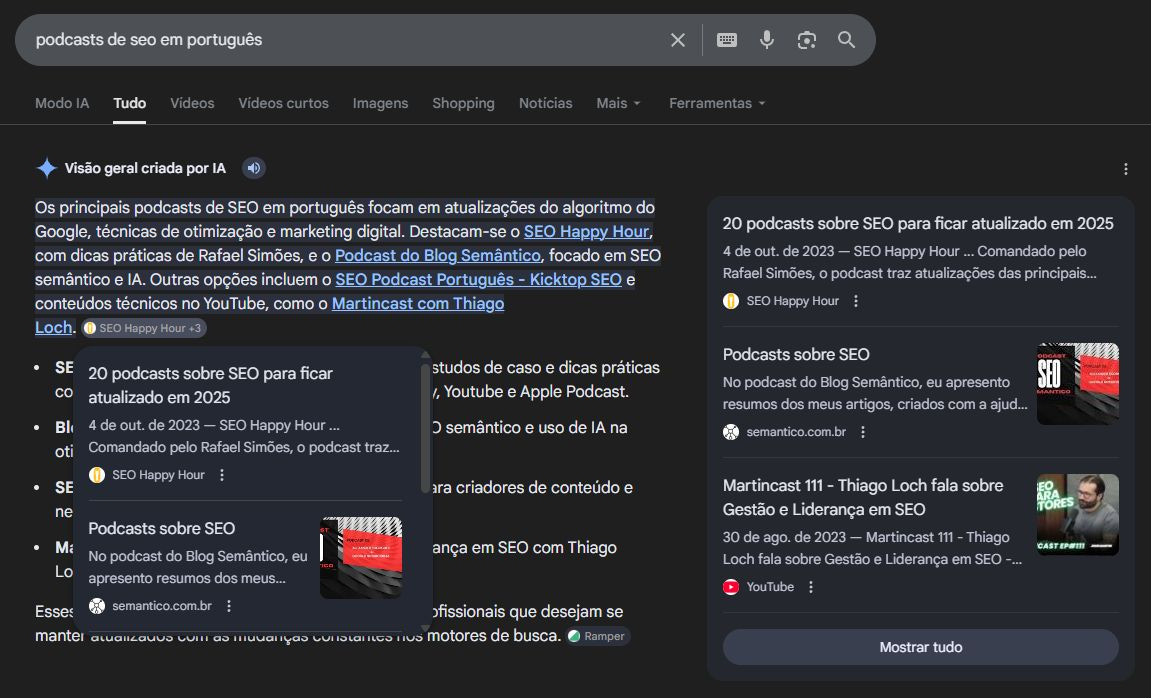Image resolution: width=1151 pixels, height=698 pixels.
Task: Open the three-dot menu beside semantico.com.br in popup
Action: point(229,606)
